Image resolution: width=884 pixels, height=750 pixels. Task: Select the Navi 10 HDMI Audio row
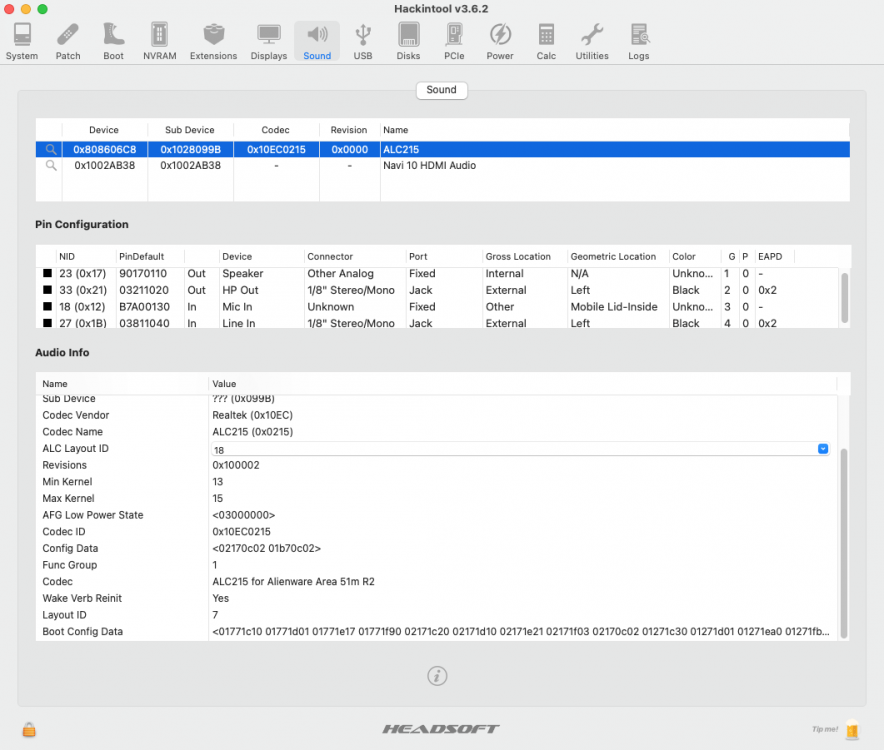(443, 165)
